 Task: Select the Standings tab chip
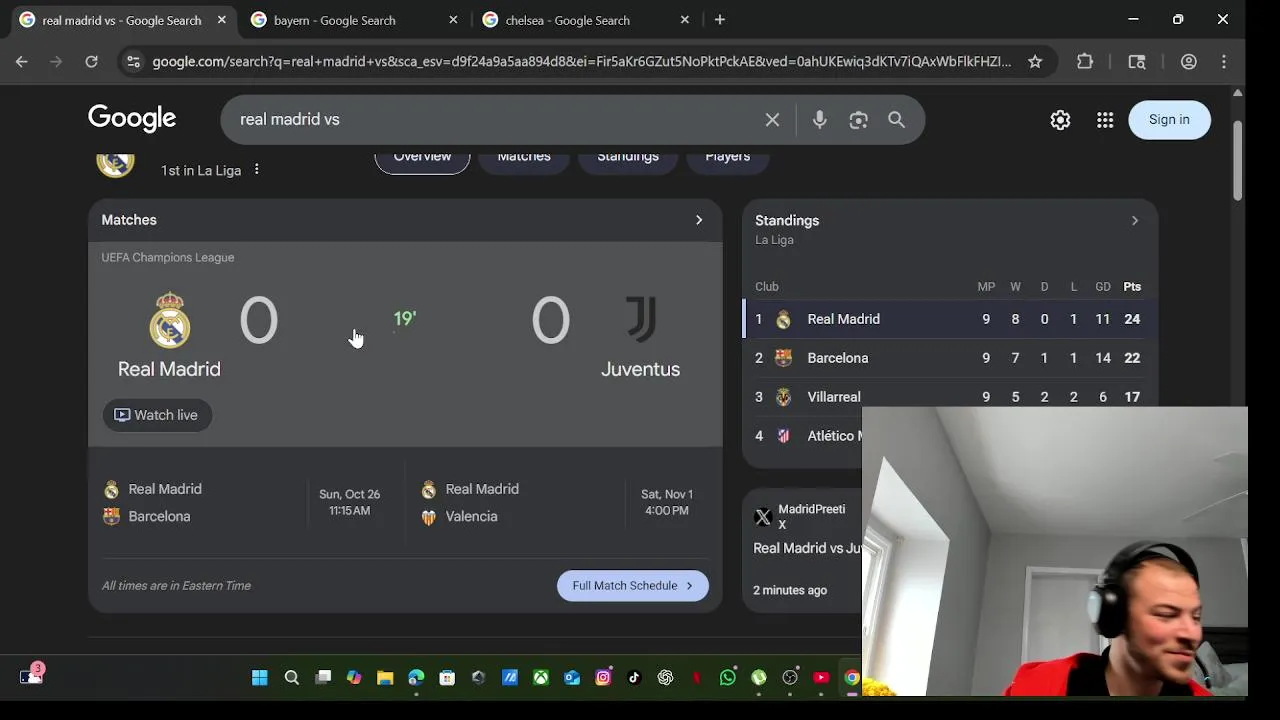point(628,159)
